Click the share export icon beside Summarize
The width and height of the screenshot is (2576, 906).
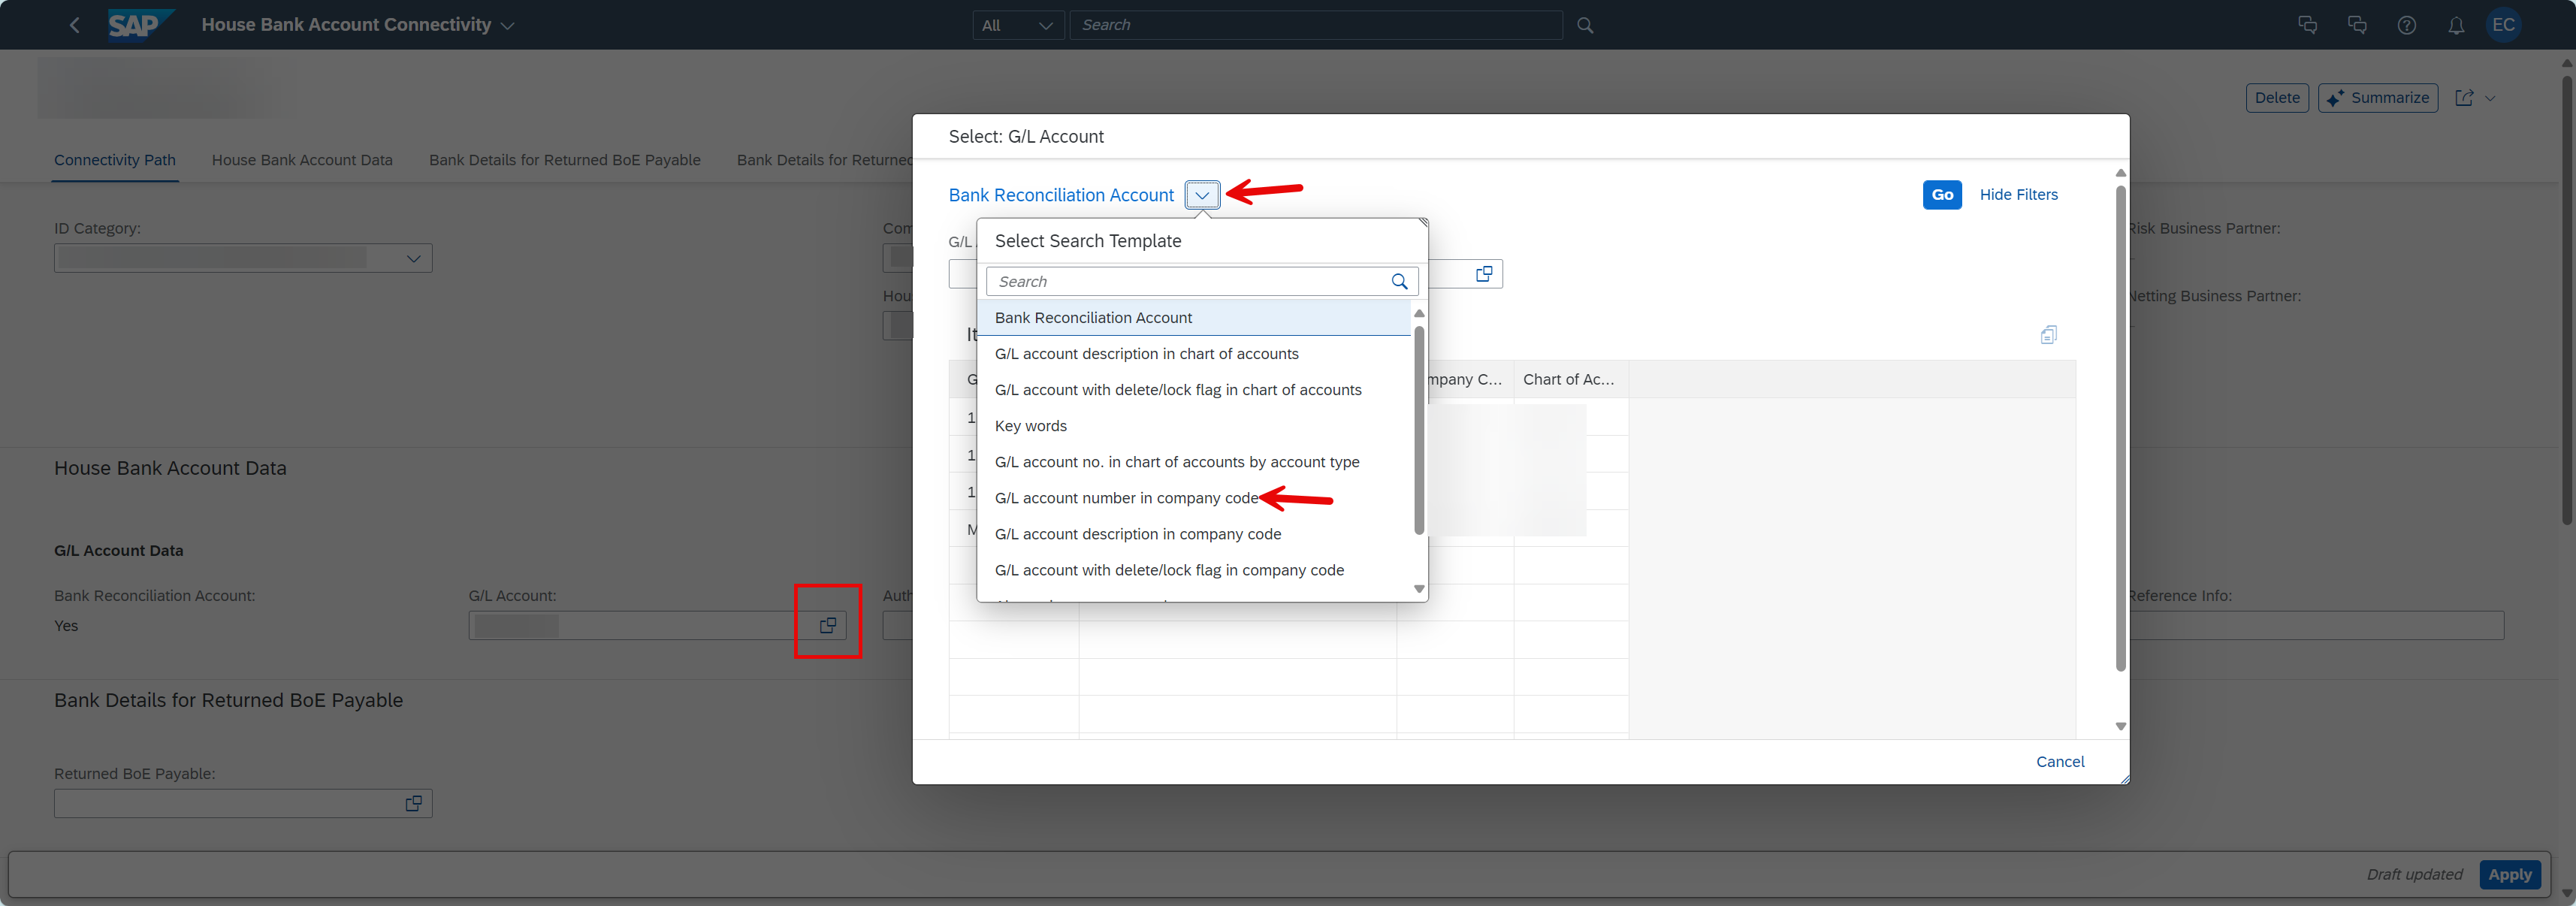coord(2464,98)
